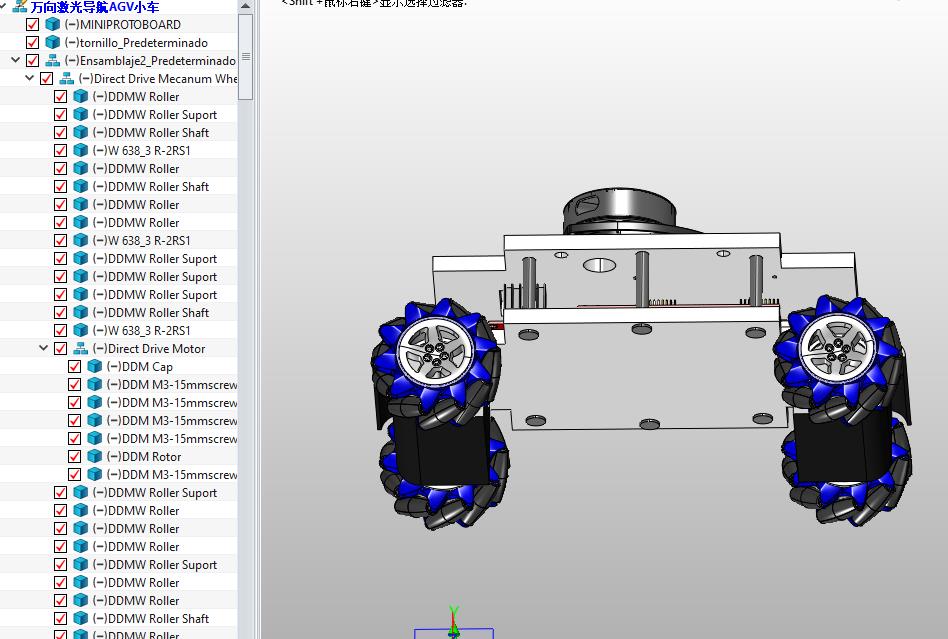The image size is (948, 639).
Task: Click the Direct Drive Mecanum Wheel assembly icon
Action: pyautogui.click(x=67, y=79)
